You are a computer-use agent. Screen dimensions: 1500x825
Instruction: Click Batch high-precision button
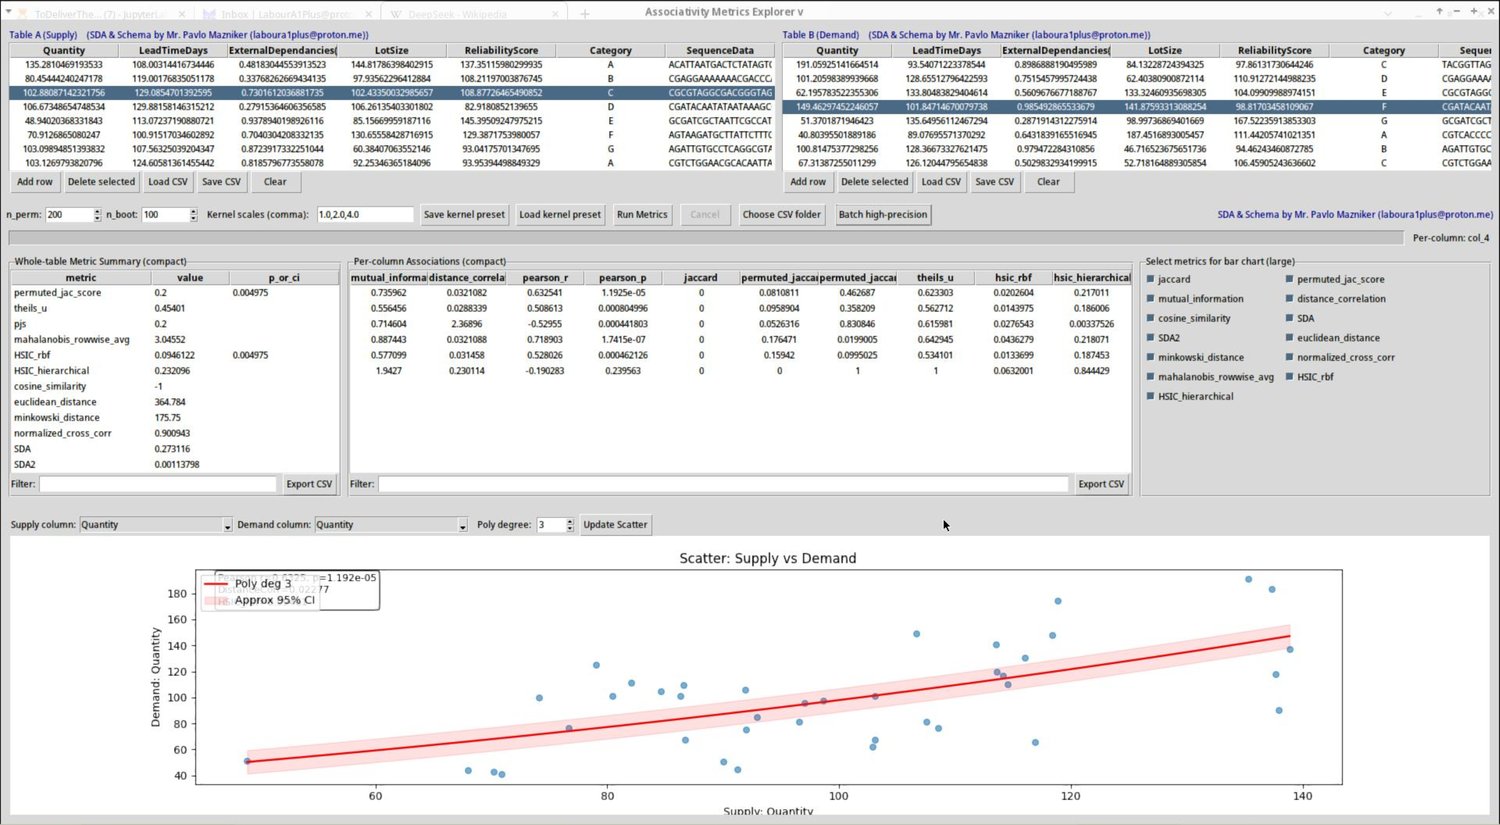(x=883, y=215)
